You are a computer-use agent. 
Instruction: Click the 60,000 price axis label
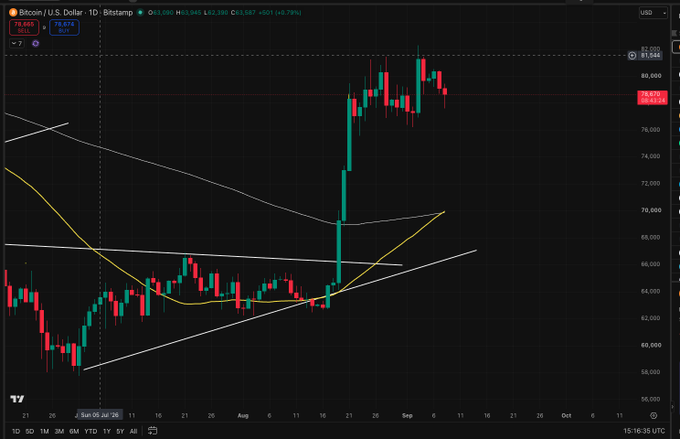(x=651, y=345)
